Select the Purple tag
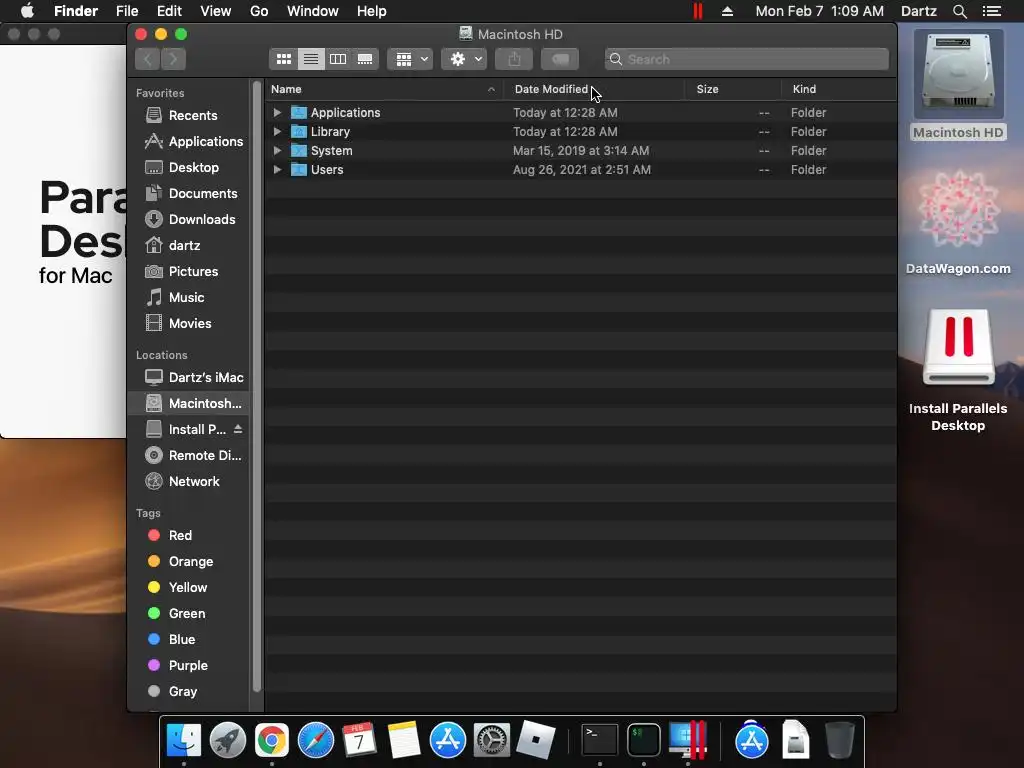1024x768 pixels. coord(189,665)
